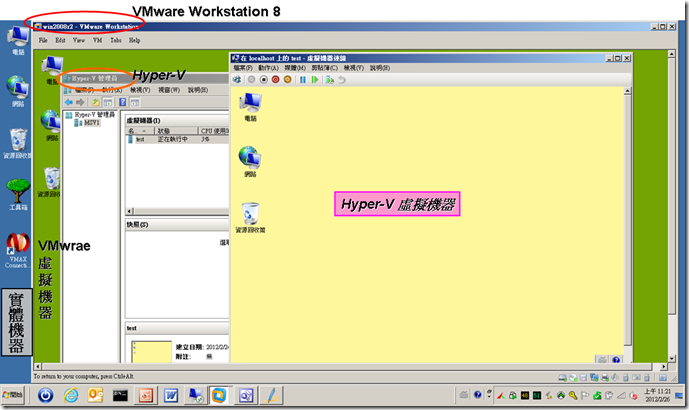Click the Turn Off (black square) VM toolbar icon

264,80
